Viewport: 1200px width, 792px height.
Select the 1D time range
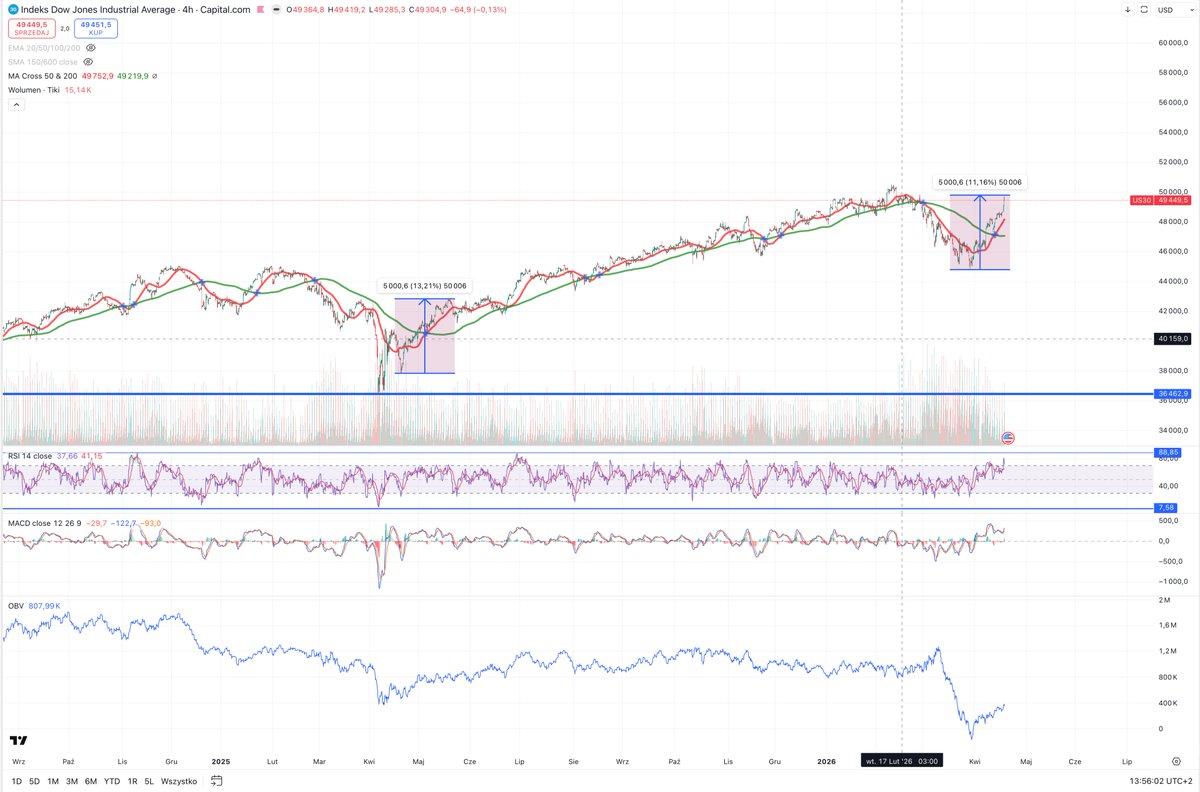[x=17, y=780]
